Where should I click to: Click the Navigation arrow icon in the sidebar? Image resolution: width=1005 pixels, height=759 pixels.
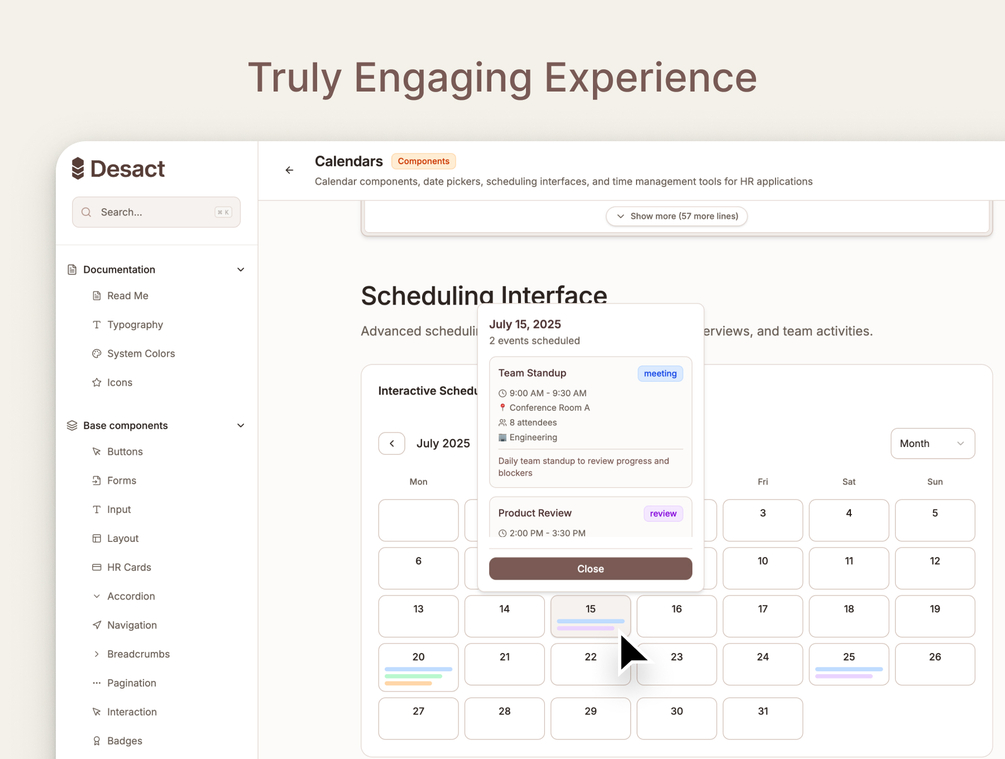tap(97, 626)
